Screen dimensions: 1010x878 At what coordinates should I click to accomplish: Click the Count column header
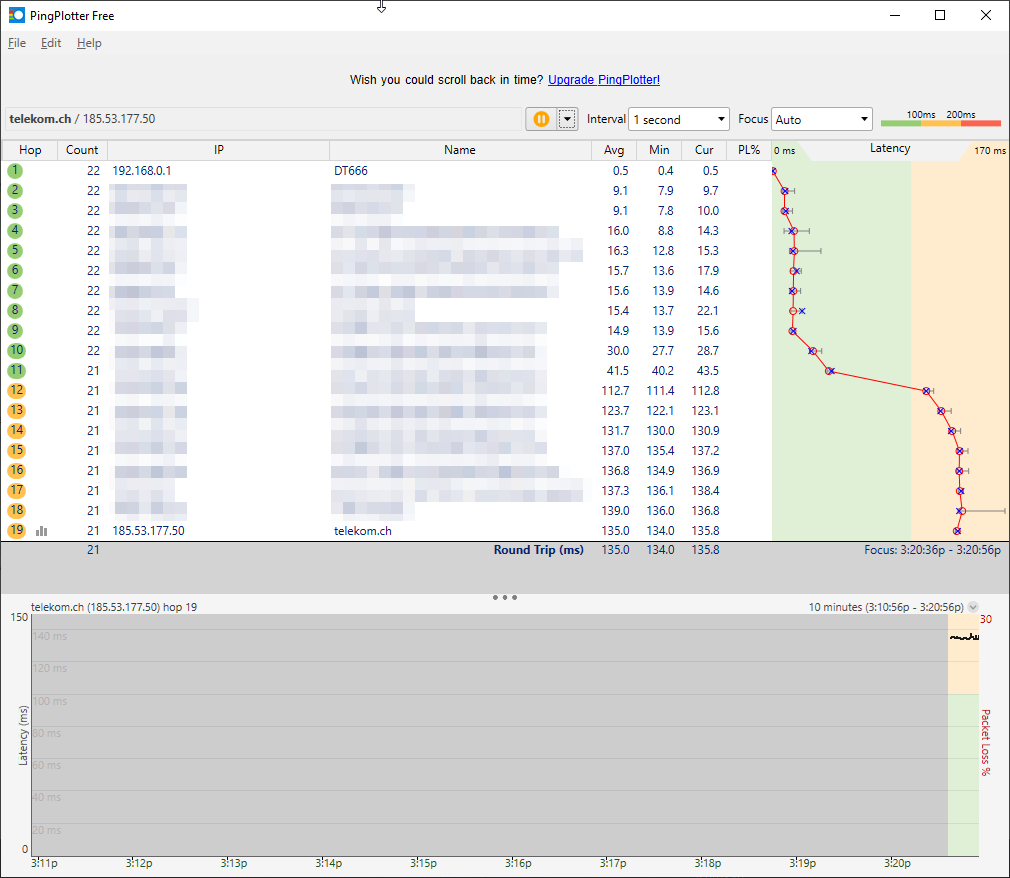(x=82, y=150)
